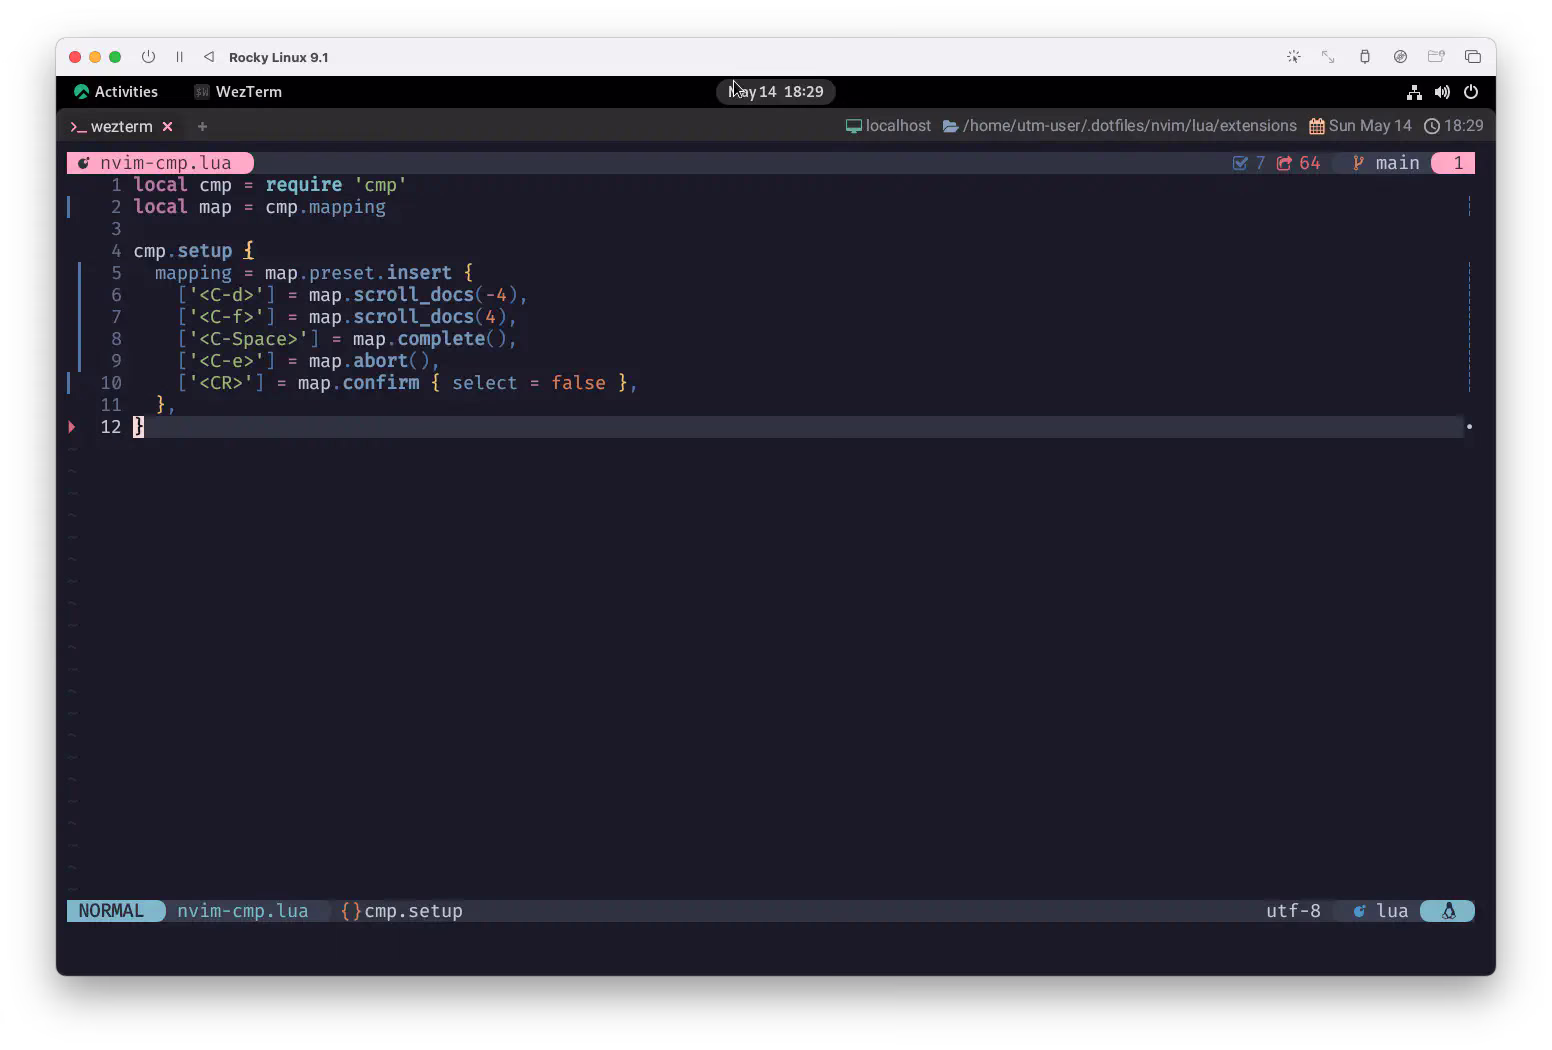The image size is (1552, 1050).
Task: Close the wezterm tab with the x
Action: 168,127
